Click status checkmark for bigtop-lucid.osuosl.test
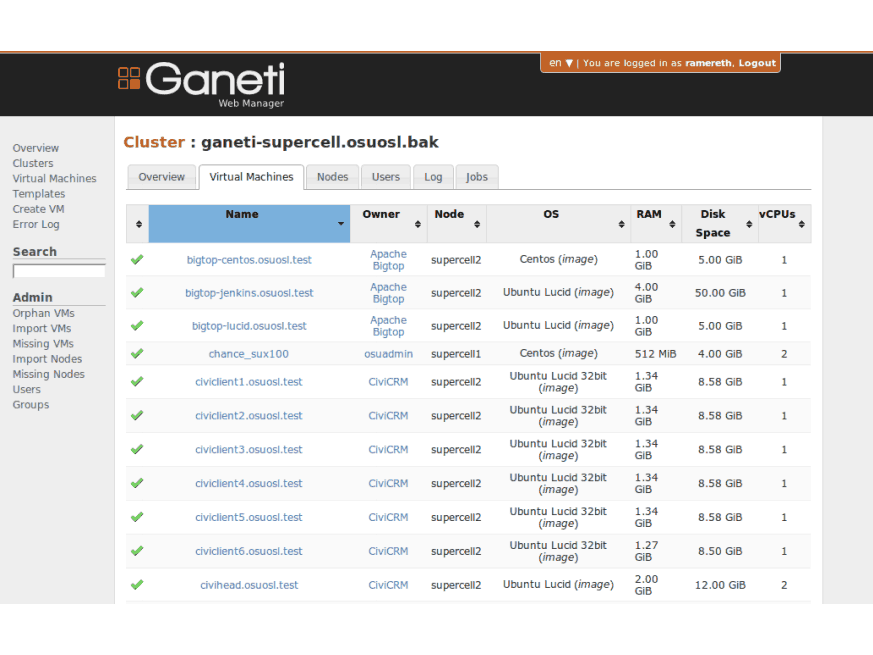873x655 pixels. tap(137, 326)
